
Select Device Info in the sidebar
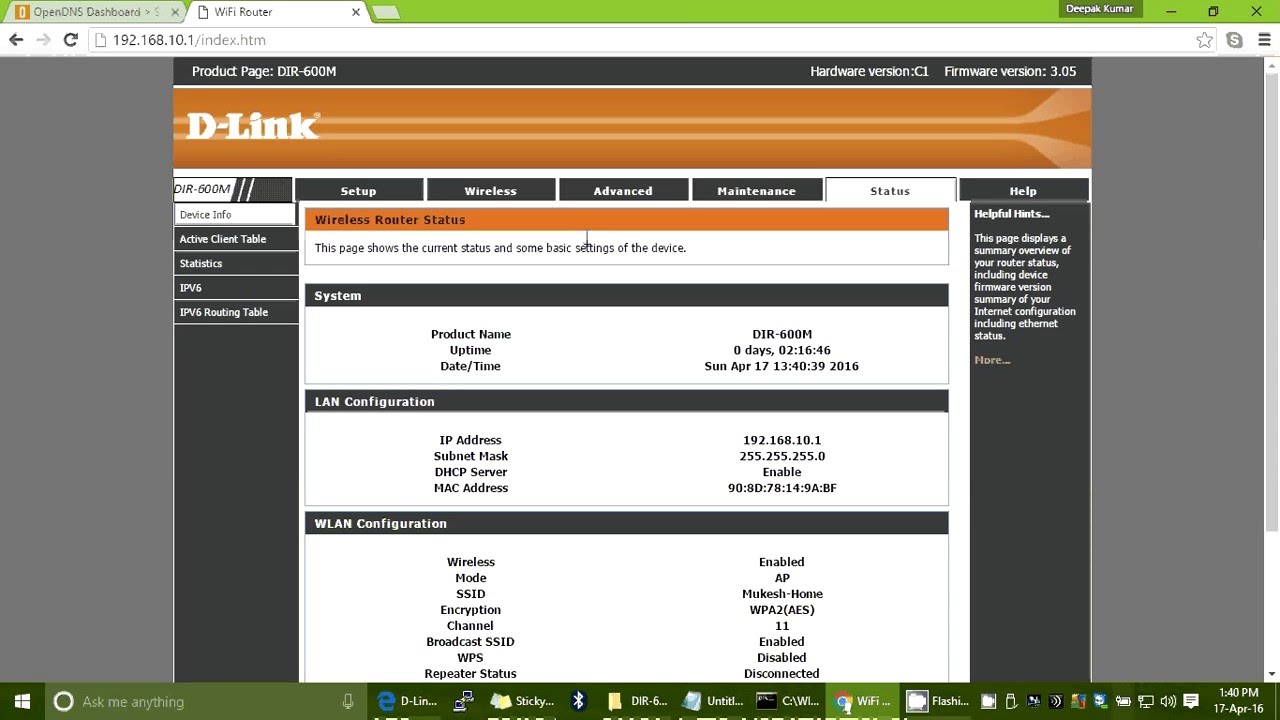click(236, 215)
